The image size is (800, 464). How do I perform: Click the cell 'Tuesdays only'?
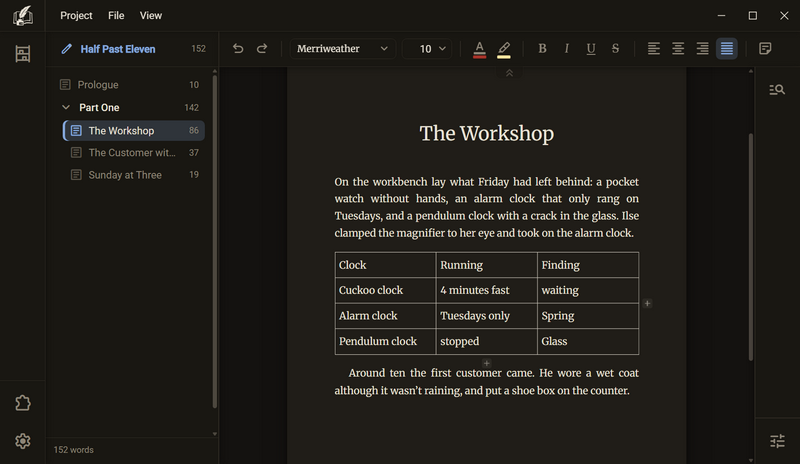[x=486, y=316]
